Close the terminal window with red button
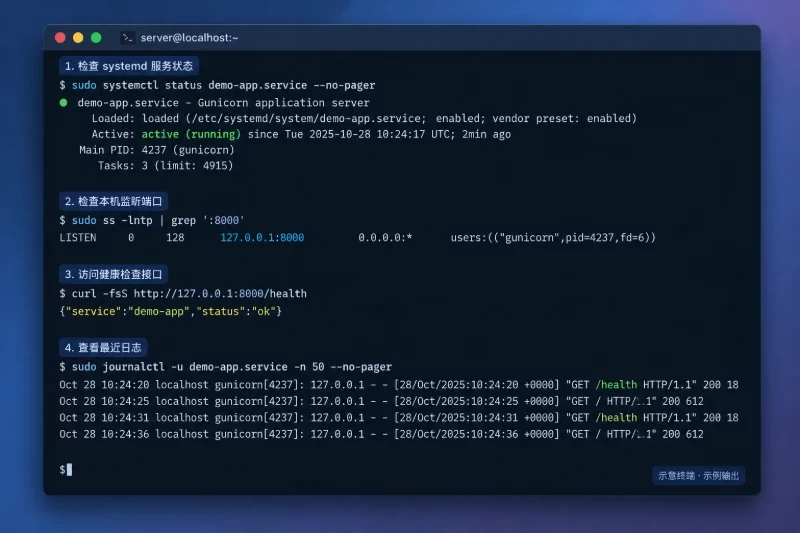This screenshot has width=800, height=533. pos(60,38)
